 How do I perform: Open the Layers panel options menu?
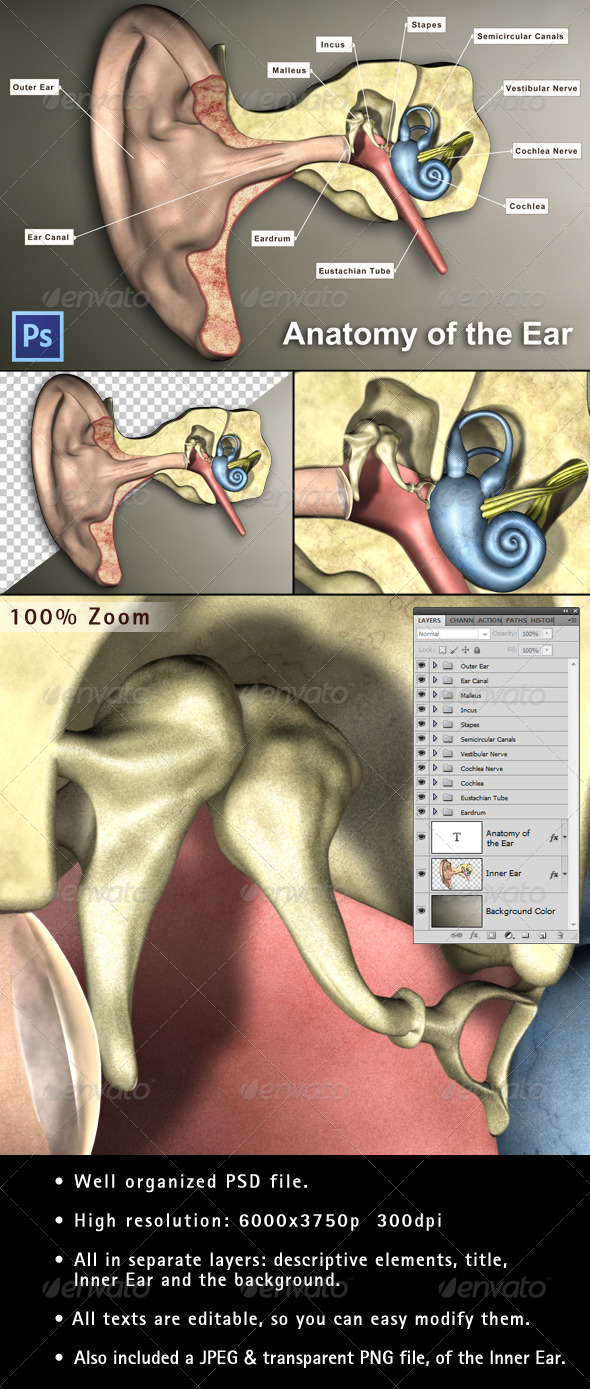tap(572, 620)
